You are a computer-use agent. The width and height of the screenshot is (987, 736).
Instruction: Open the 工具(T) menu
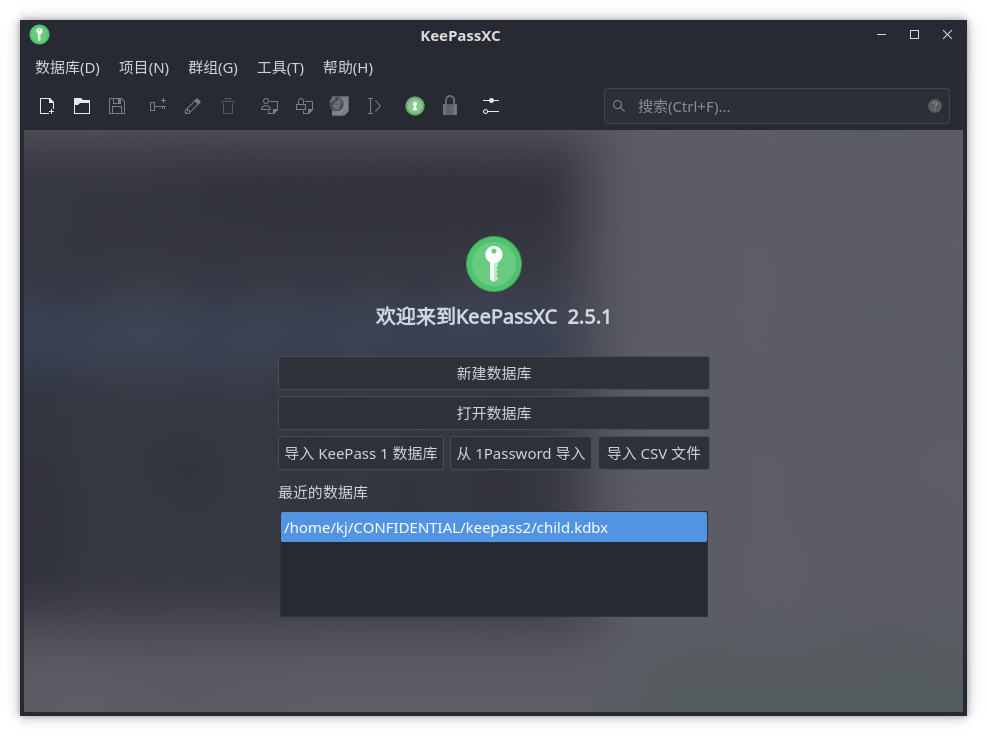click(x=281, y=67)
